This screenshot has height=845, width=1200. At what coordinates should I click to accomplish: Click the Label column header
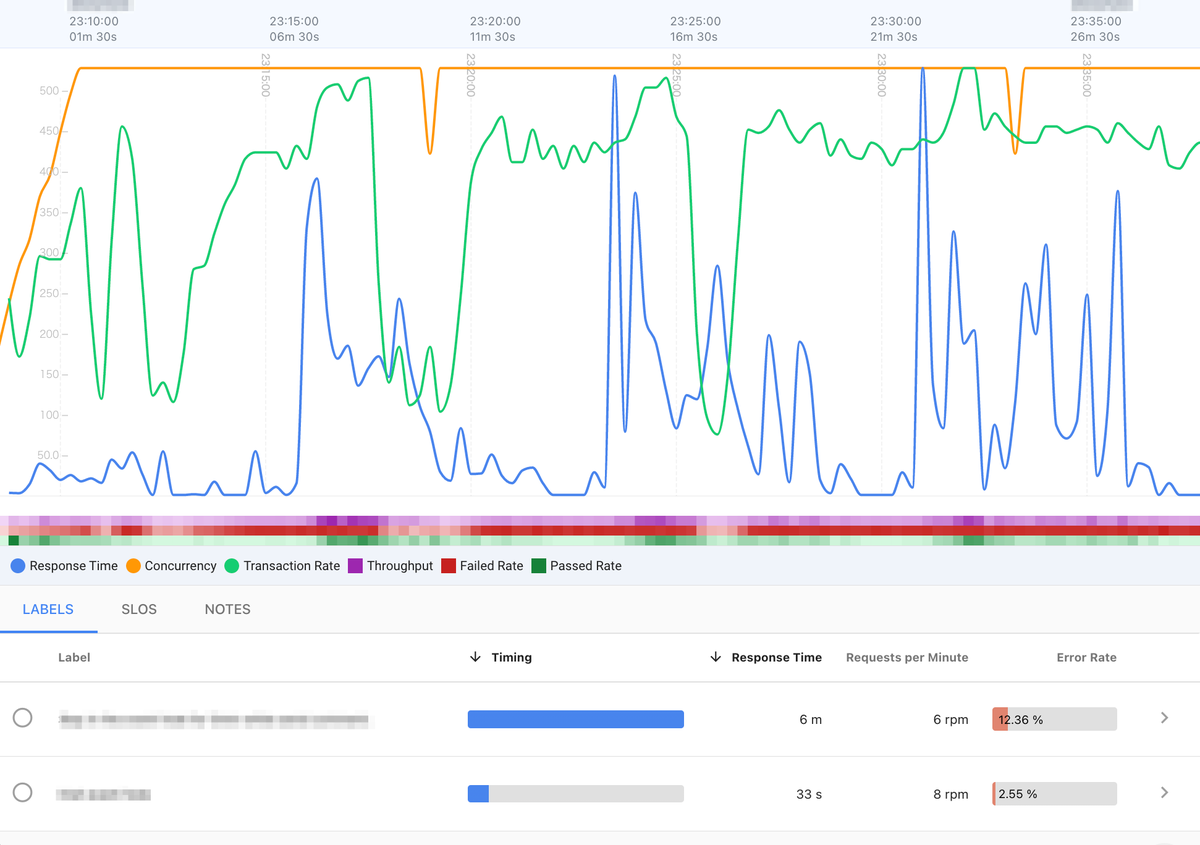(74, 657)
